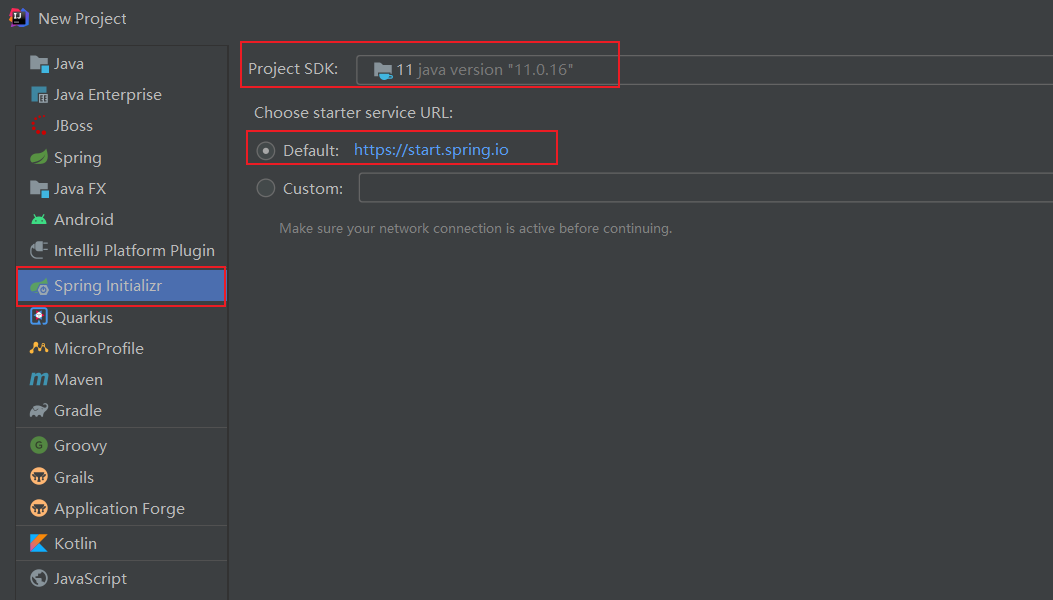
Task: Choose Android project type label
Action: pos(83,220)
